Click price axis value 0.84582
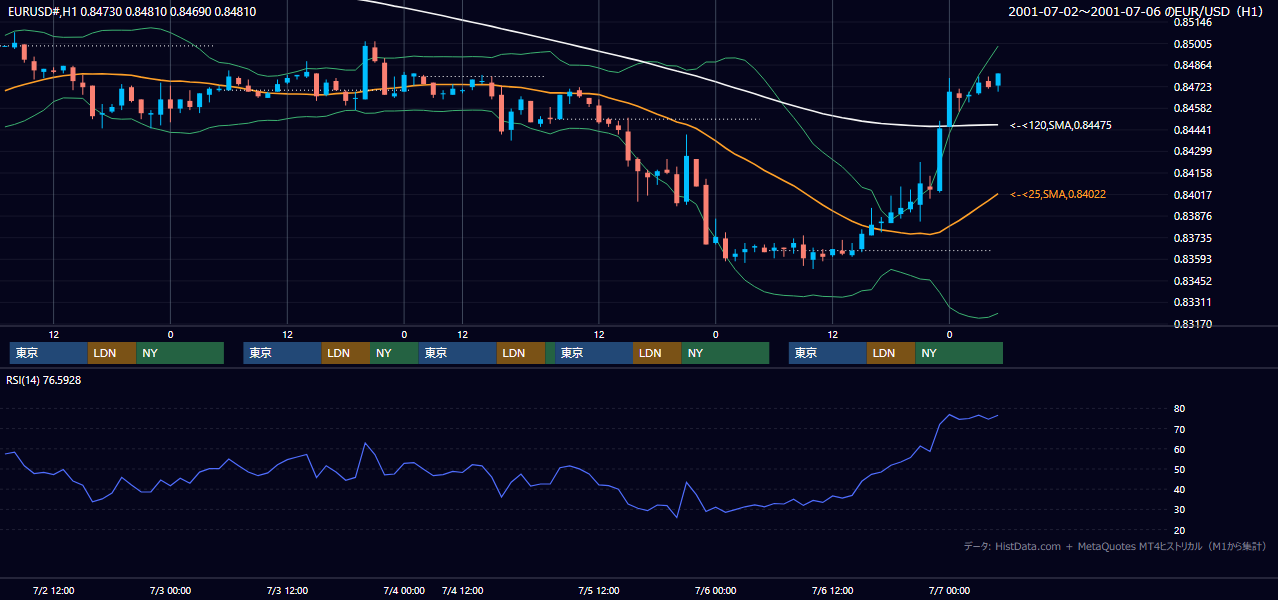The width and height of the screenshot is (1278, 600). coord(1192,108)
